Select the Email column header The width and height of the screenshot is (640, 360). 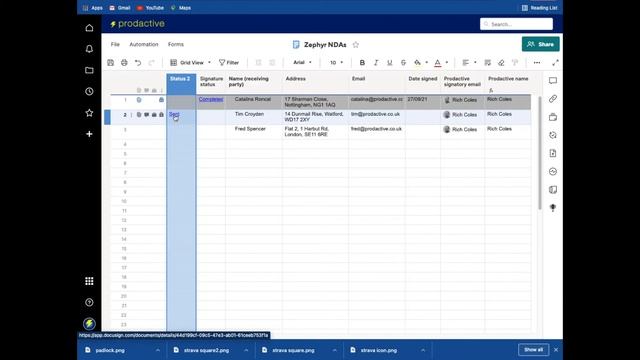(x=377, y=84)
